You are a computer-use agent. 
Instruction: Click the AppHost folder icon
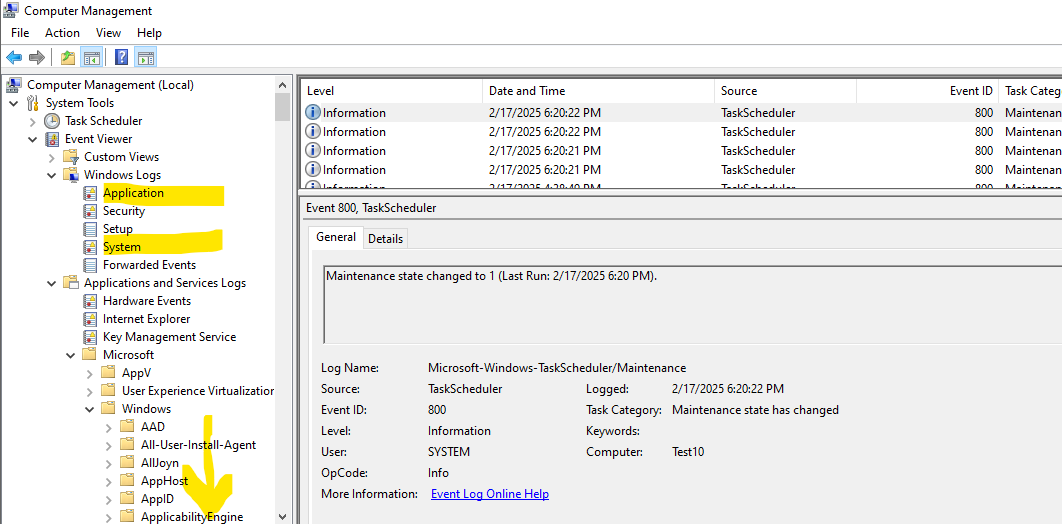pos(127,481)
